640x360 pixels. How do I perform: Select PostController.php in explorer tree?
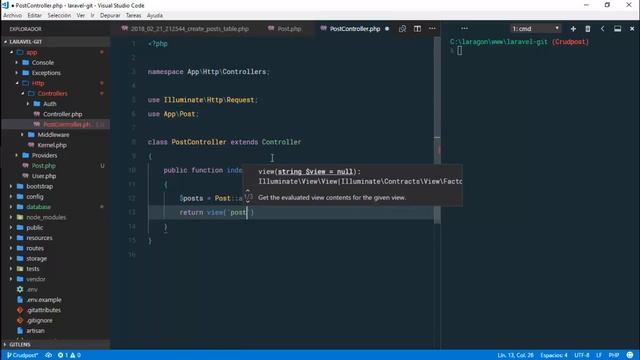67,124
